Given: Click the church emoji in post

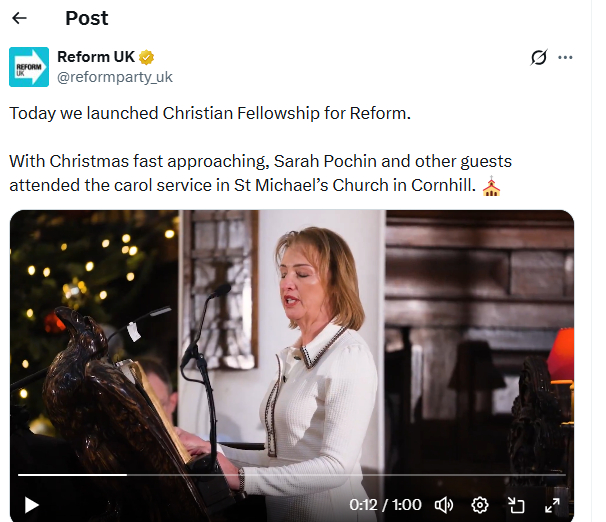Looking at the screenshot, I should 491,186.
